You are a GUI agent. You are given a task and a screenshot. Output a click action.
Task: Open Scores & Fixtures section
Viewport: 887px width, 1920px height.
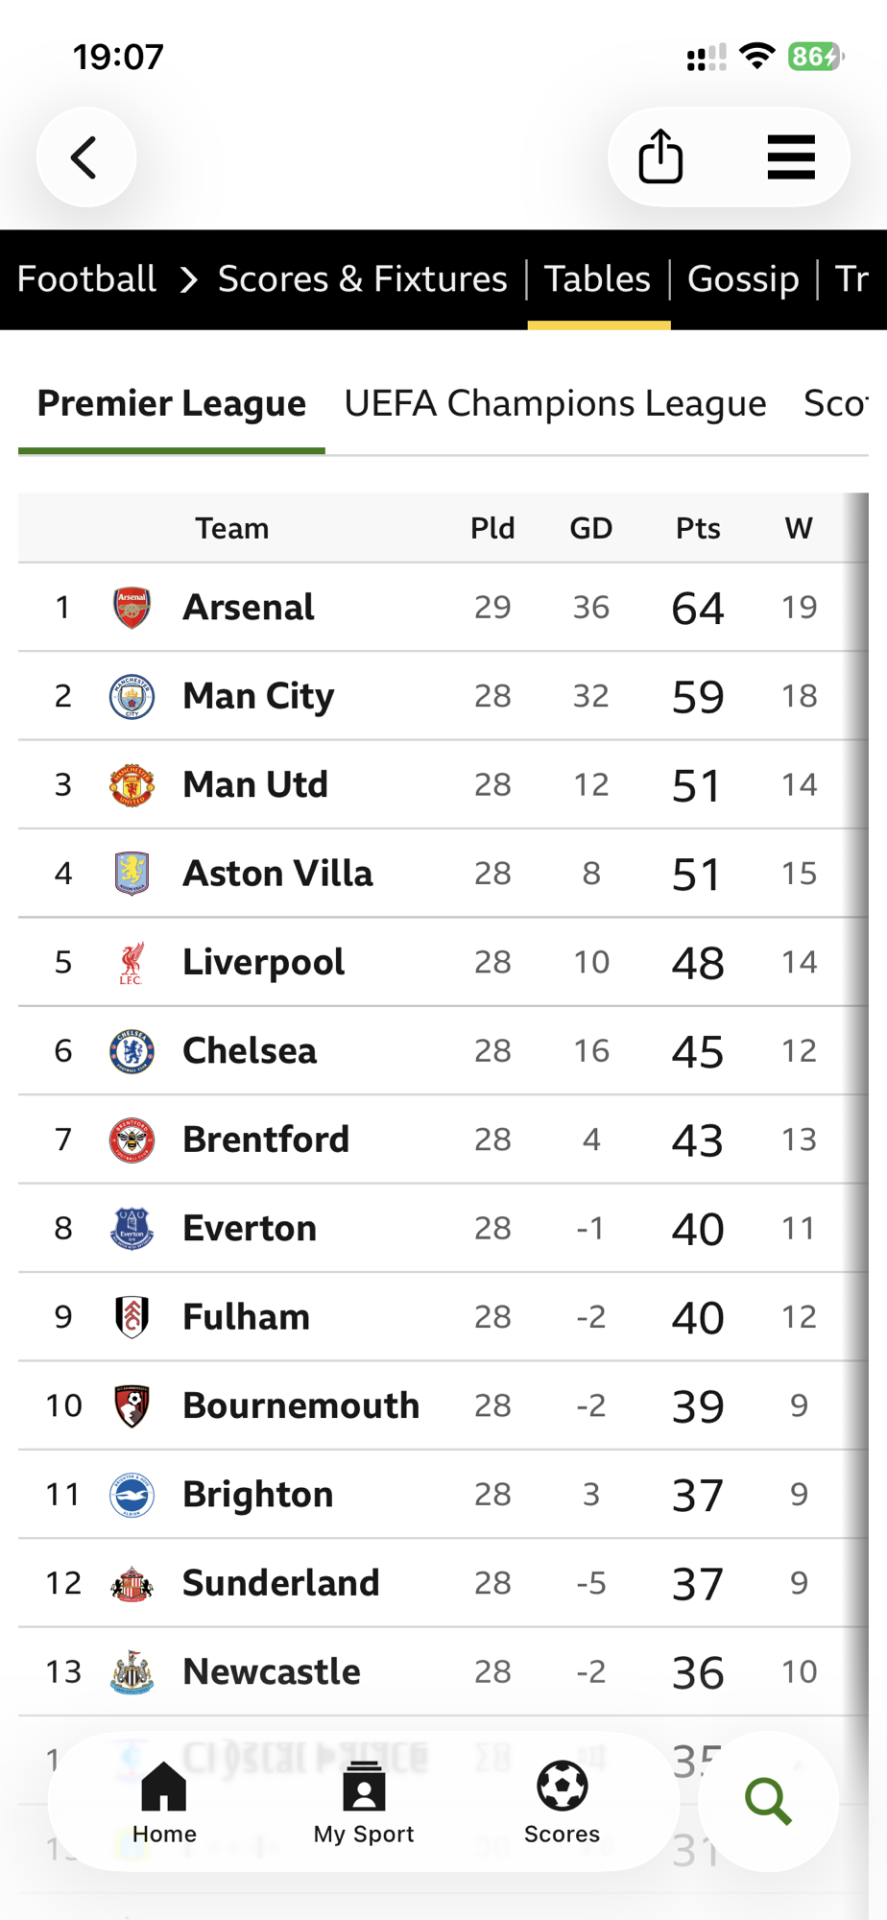coord(362,279)
